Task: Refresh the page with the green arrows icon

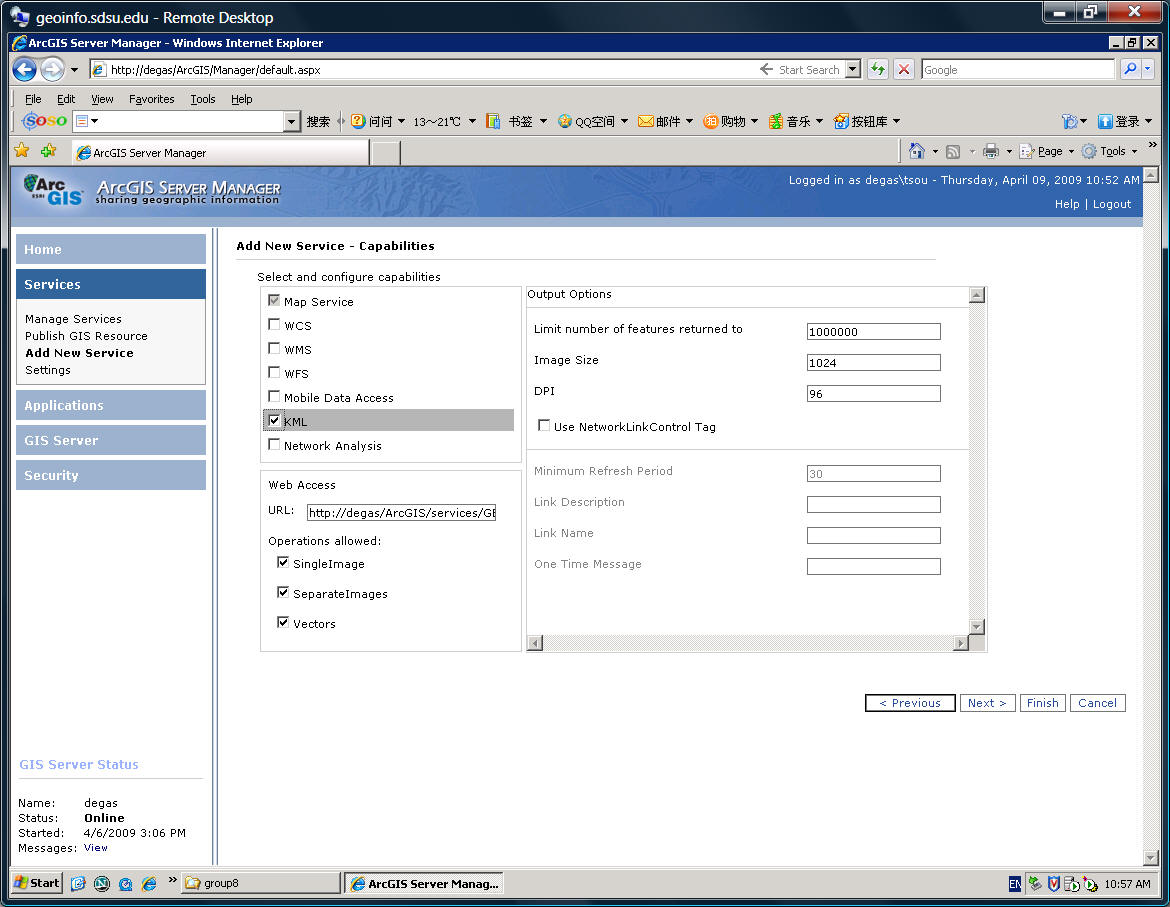Action: pos(878,69)
